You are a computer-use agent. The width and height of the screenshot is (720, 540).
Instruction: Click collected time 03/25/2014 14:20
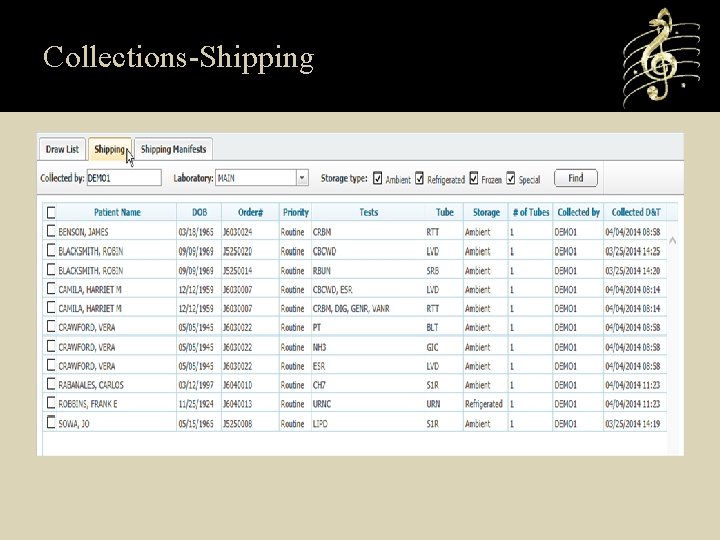633,271
